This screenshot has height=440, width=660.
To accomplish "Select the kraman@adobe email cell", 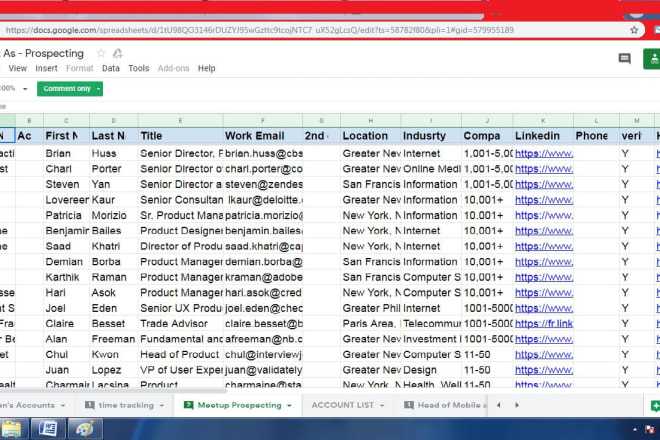I will click(x=263, y=277).
